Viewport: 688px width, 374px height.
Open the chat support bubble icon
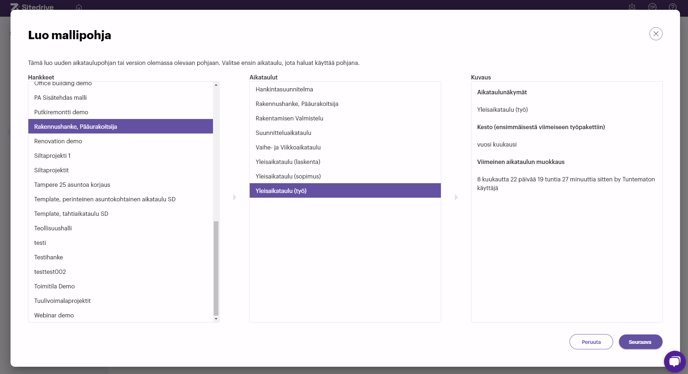674,361
